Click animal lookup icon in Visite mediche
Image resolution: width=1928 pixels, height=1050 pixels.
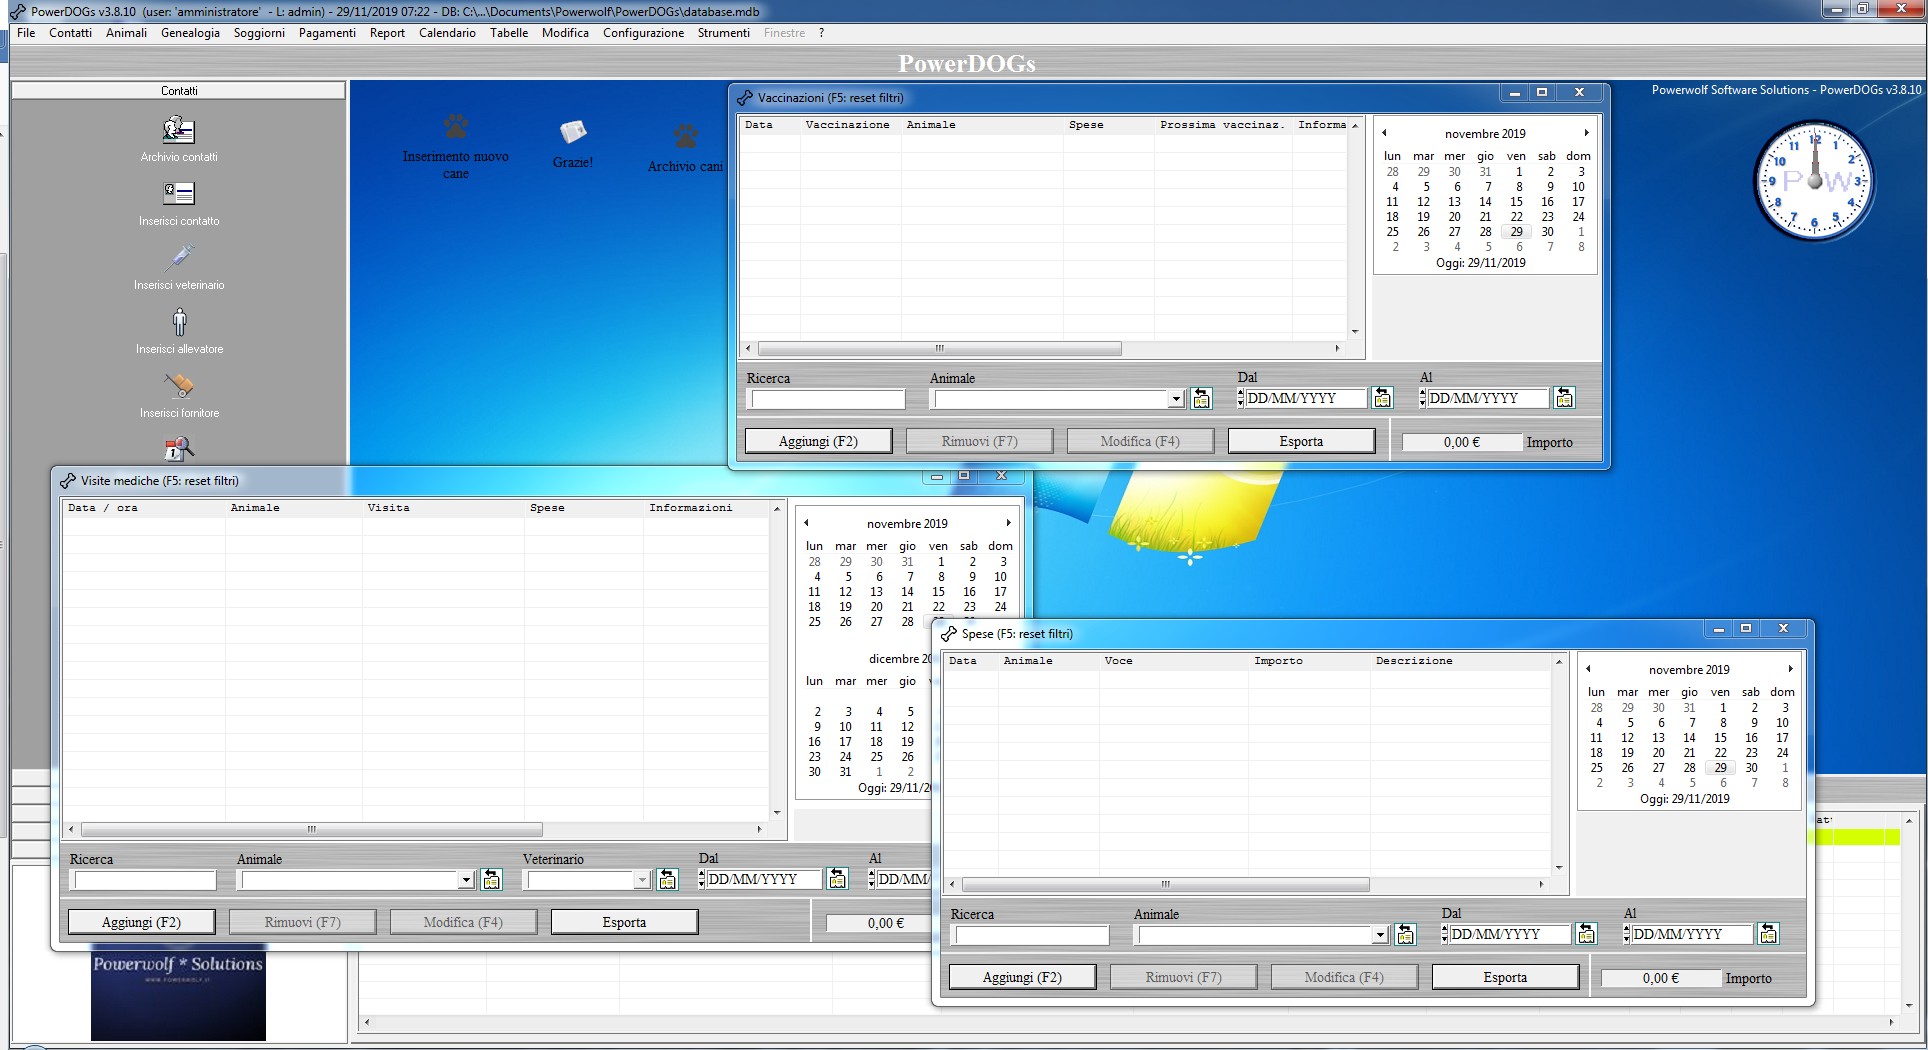click(x=491, y=880)
